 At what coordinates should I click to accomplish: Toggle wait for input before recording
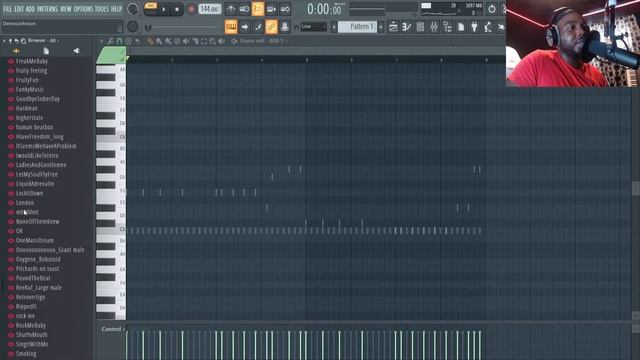(244, 9)
